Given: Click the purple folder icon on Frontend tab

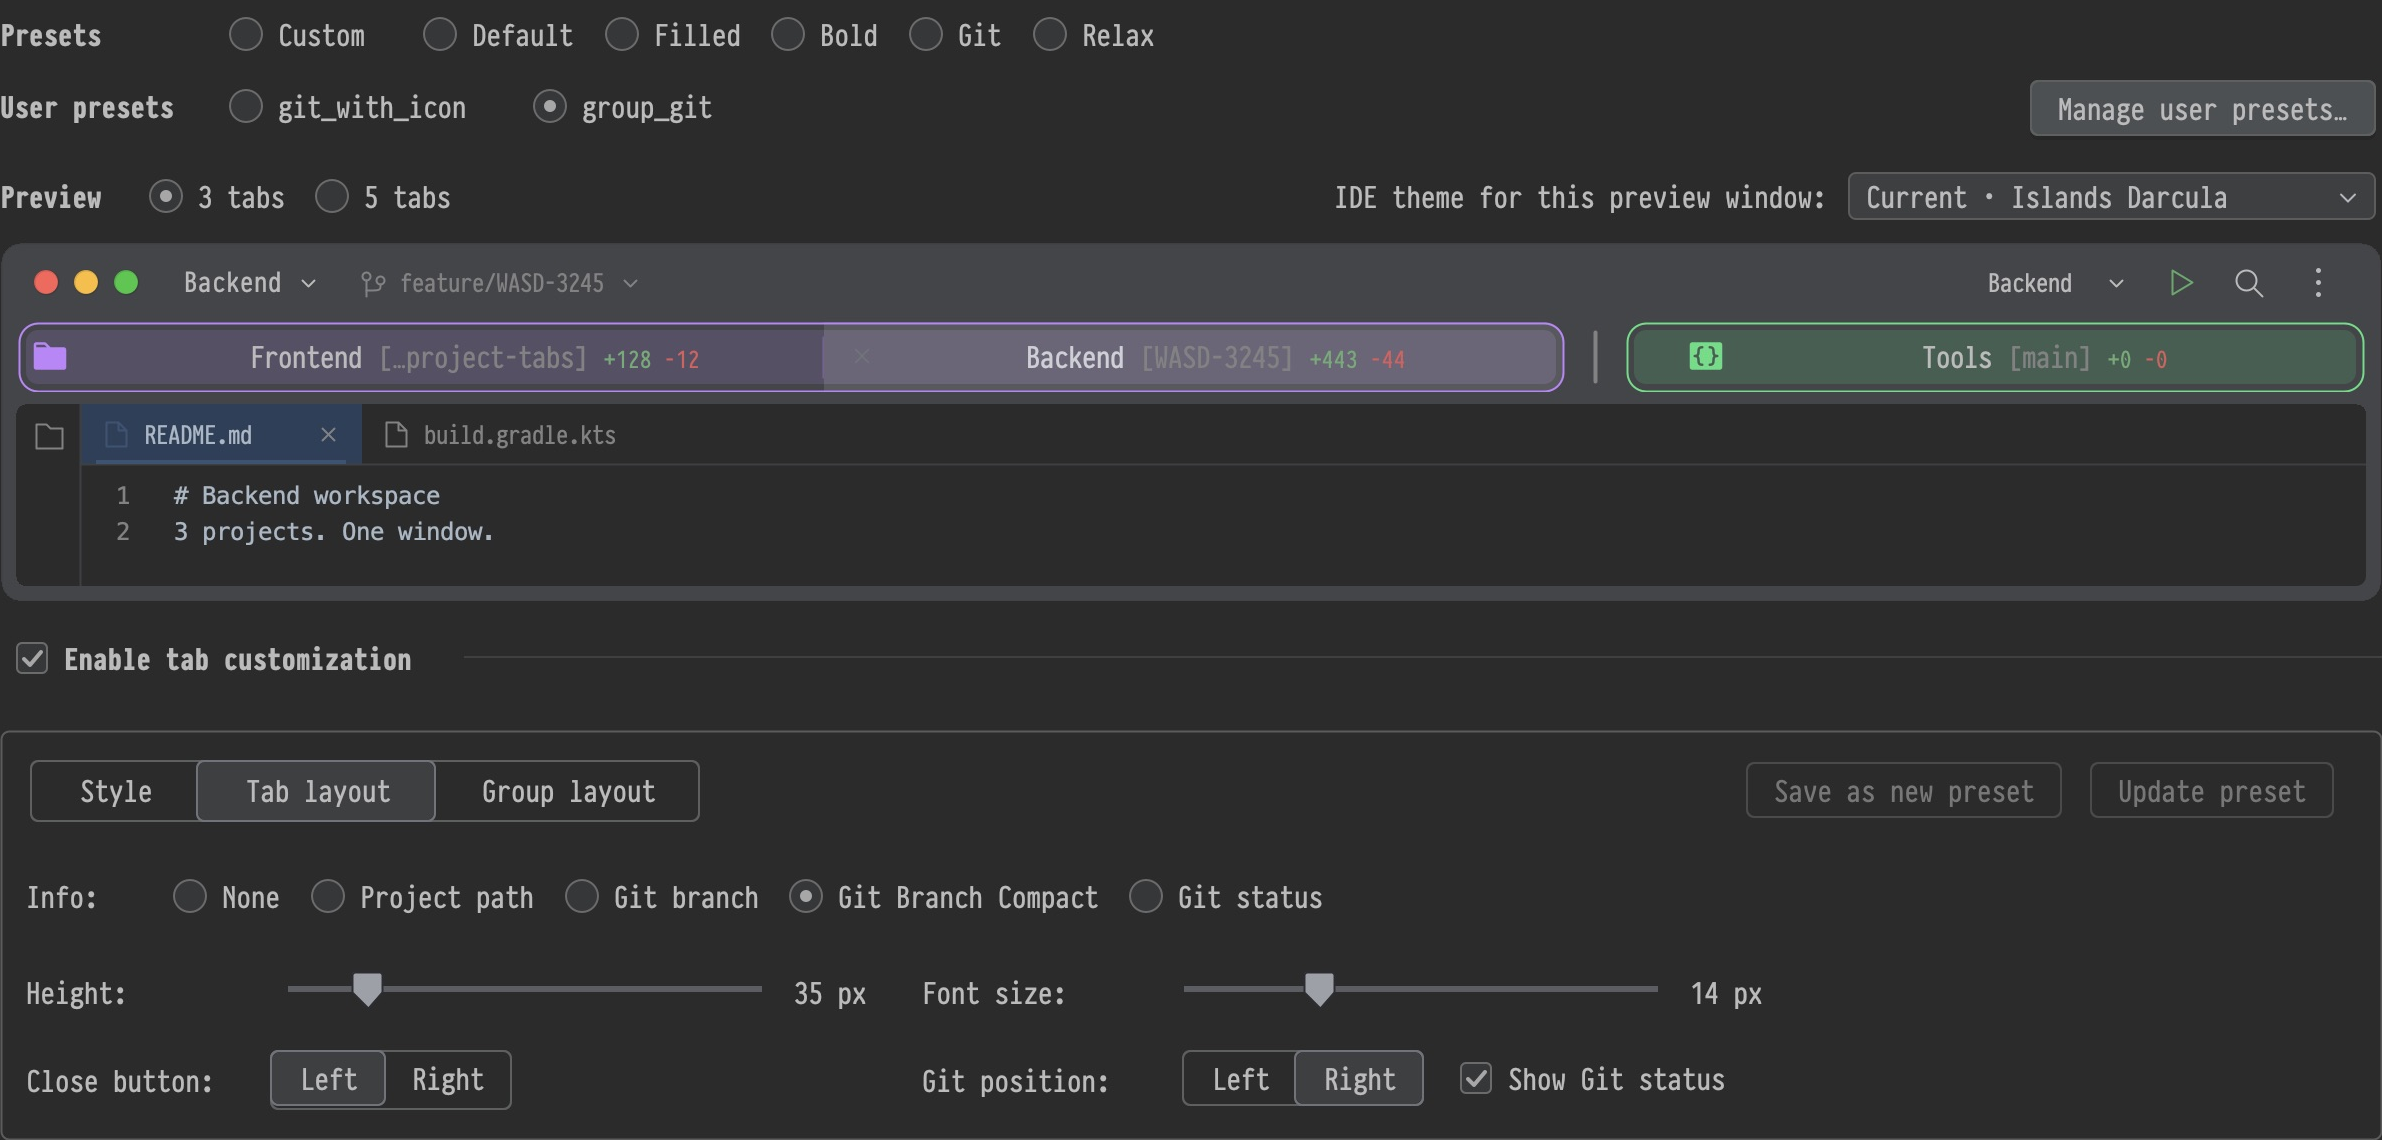Looking at the screenshot, I should [50, 356].
